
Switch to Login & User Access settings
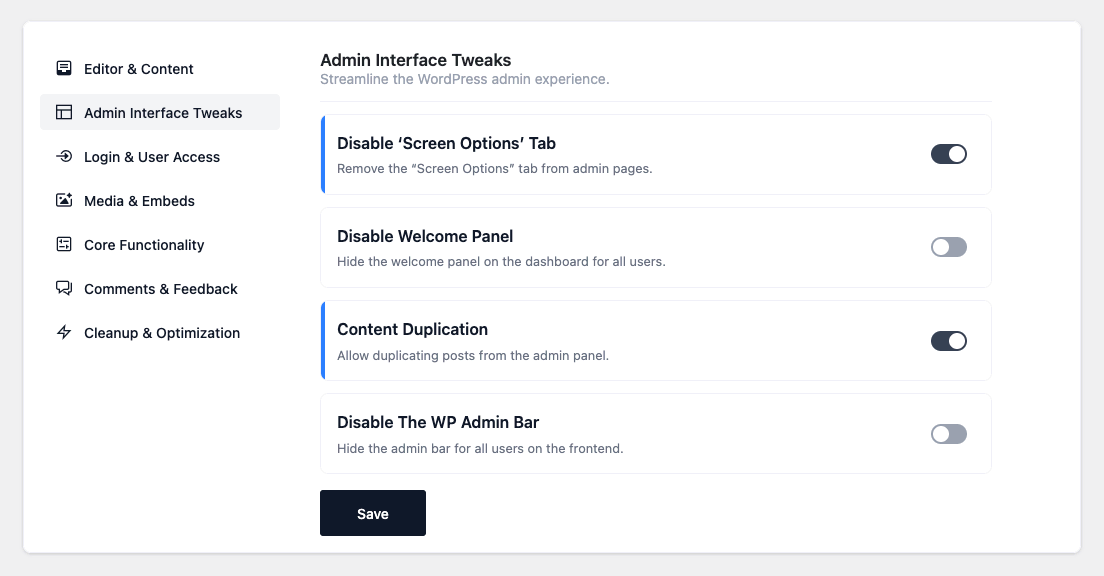(151, 157)
